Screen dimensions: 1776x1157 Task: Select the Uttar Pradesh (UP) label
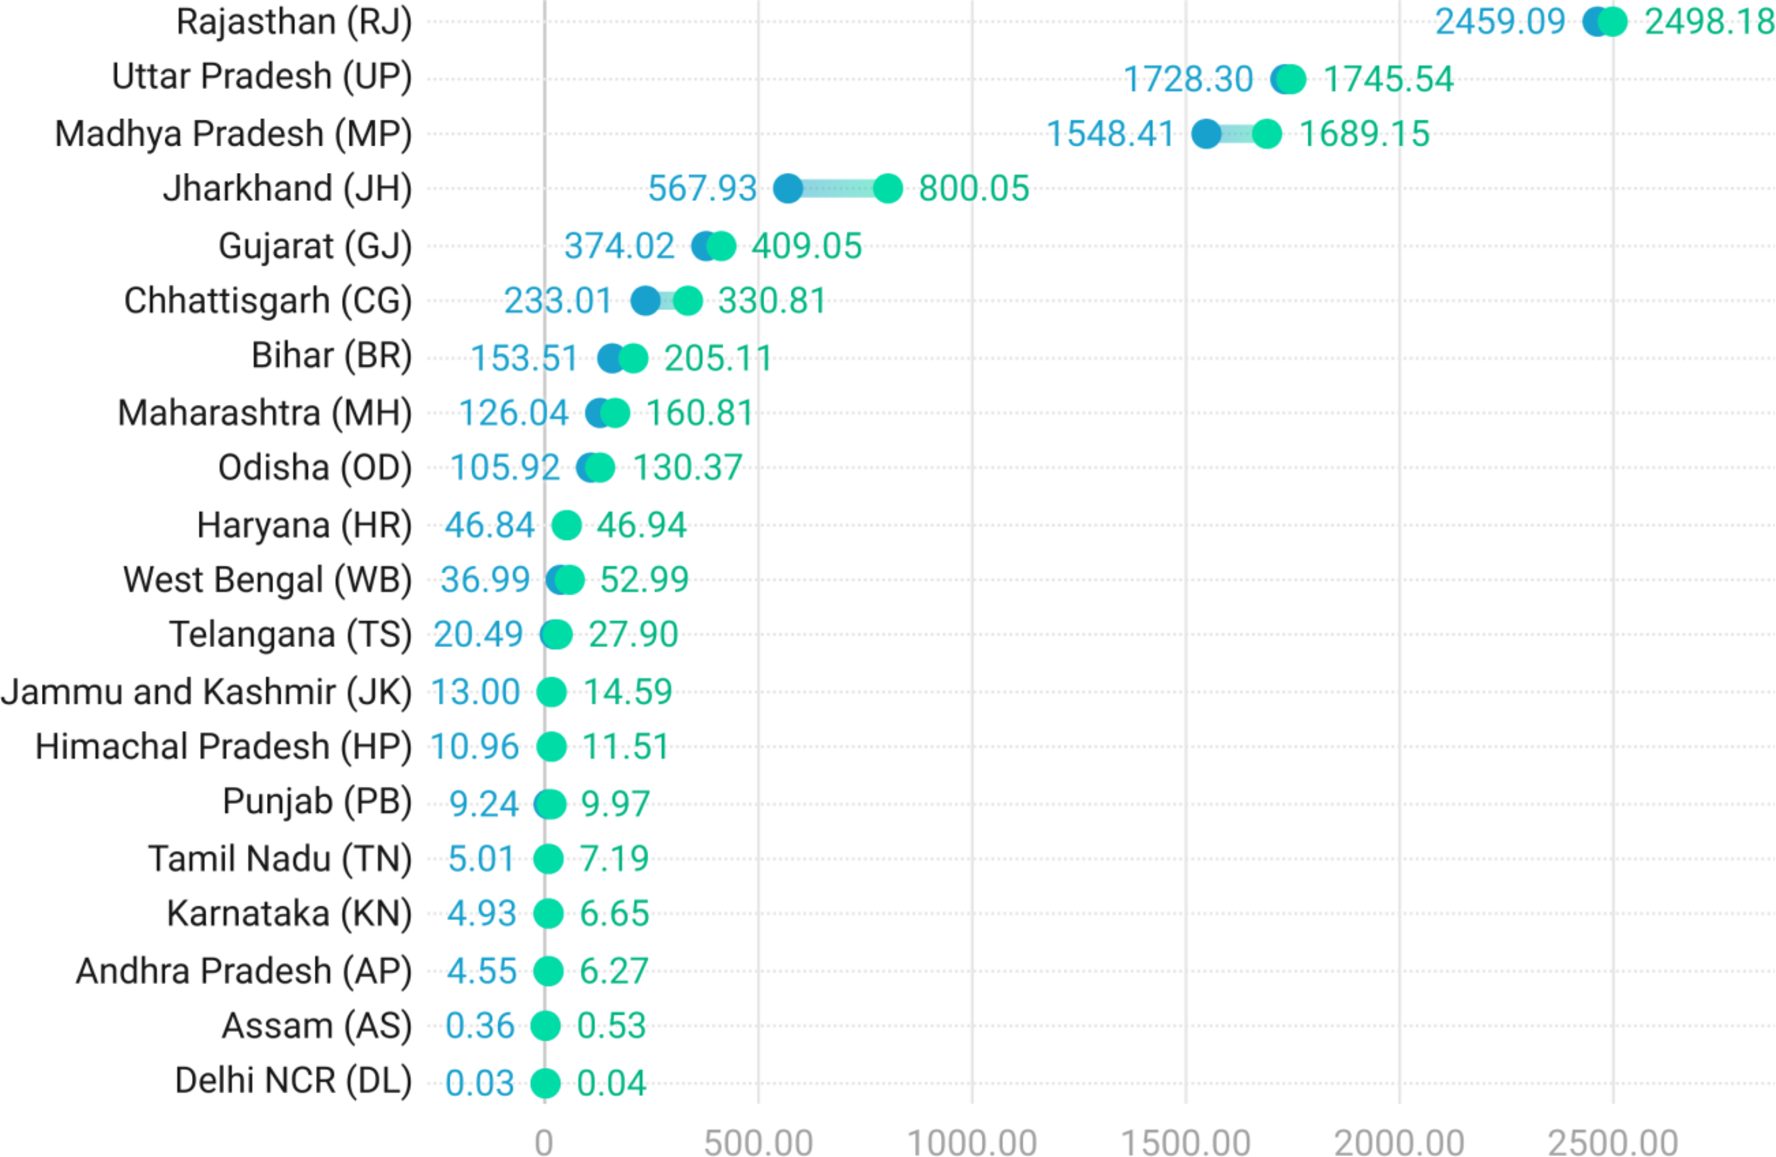pos(261,77)
